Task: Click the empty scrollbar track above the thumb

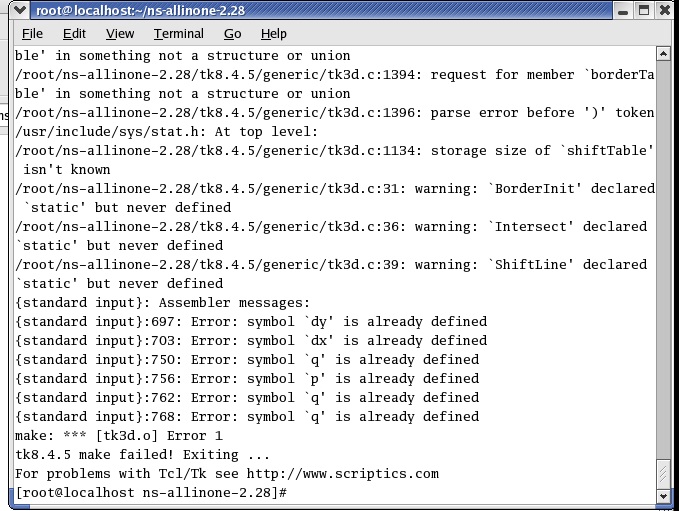Action: pos(664,250)
